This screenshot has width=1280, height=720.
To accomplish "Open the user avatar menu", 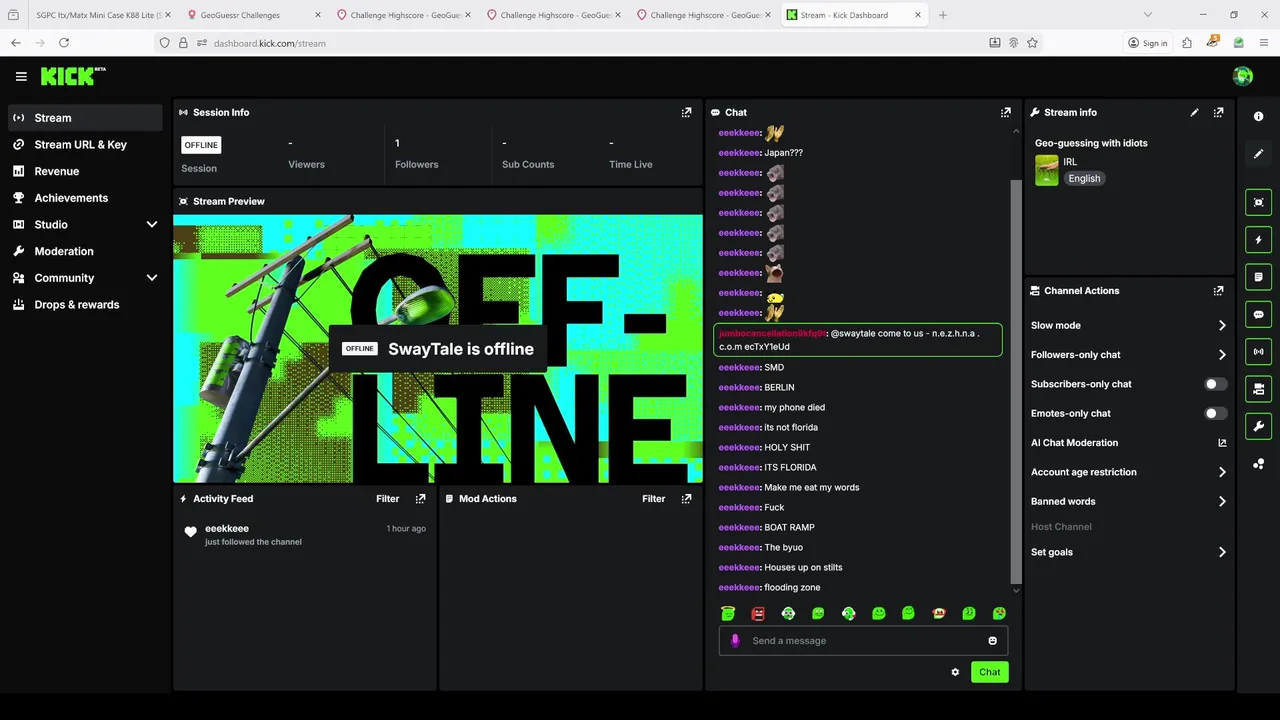I will 1243,76.
